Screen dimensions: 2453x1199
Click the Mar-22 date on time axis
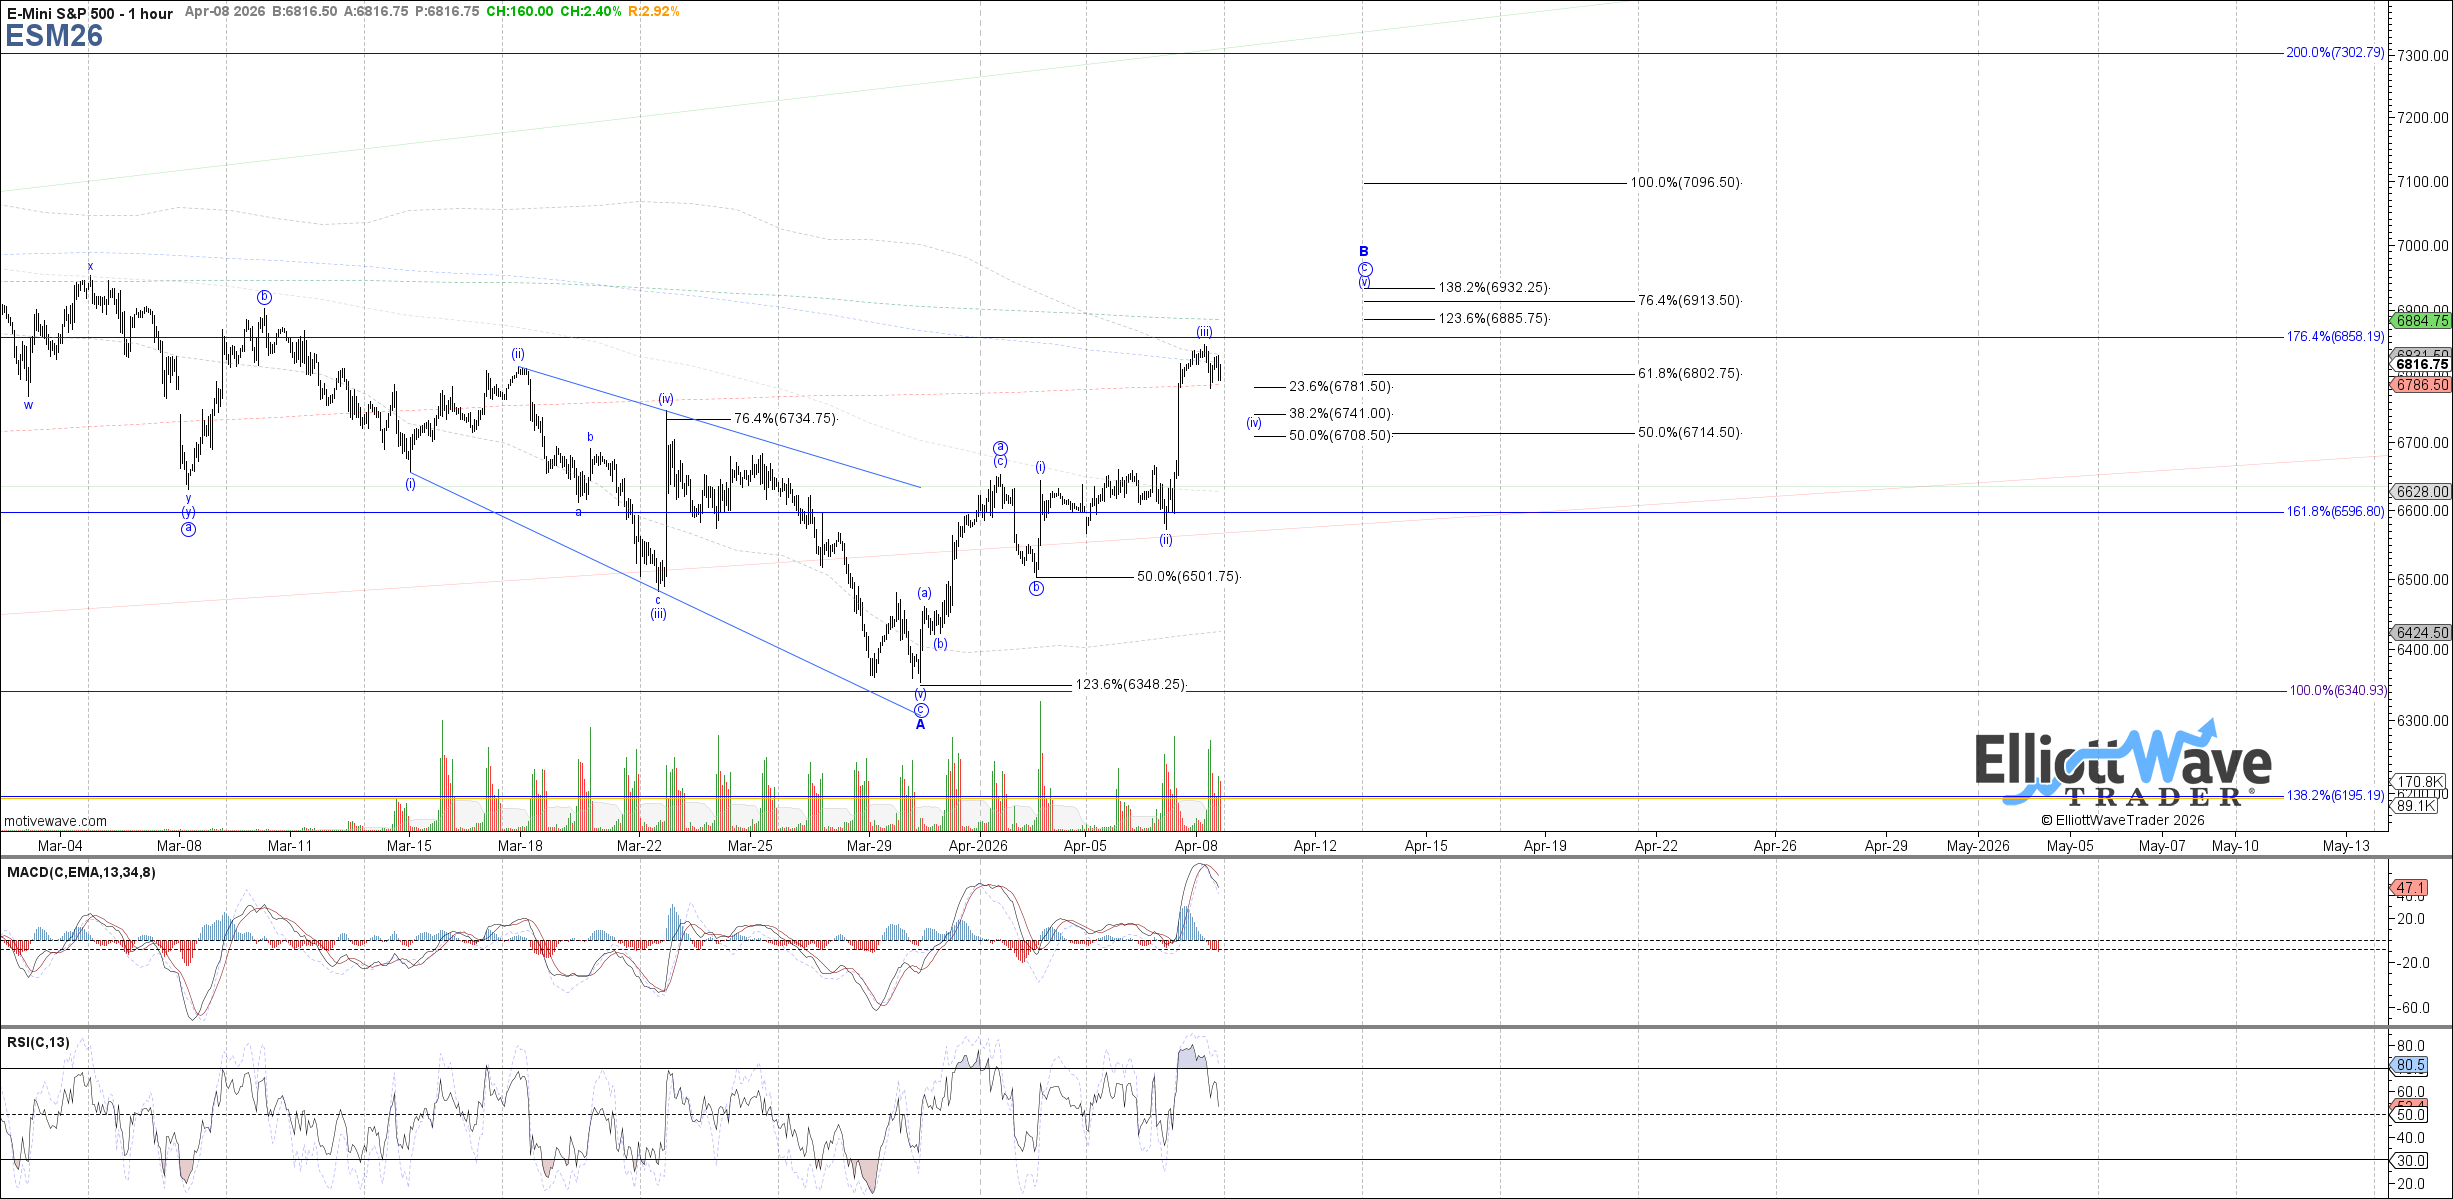pos(639,846)
